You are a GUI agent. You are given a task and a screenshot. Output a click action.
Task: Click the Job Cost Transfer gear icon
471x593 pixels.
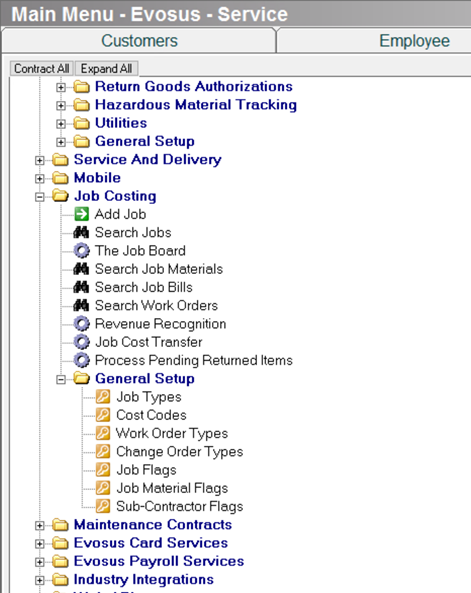(81, 342)
